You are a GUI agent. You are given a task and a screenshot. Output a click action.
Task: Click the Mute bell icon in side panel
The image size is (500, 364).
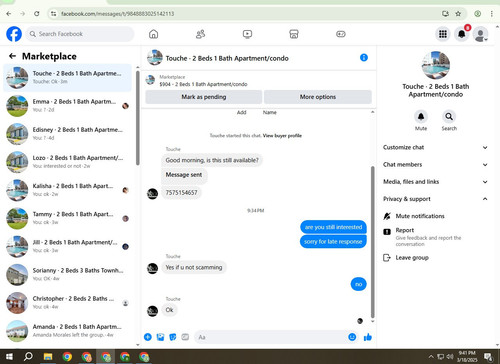click(x=421, y=117)
